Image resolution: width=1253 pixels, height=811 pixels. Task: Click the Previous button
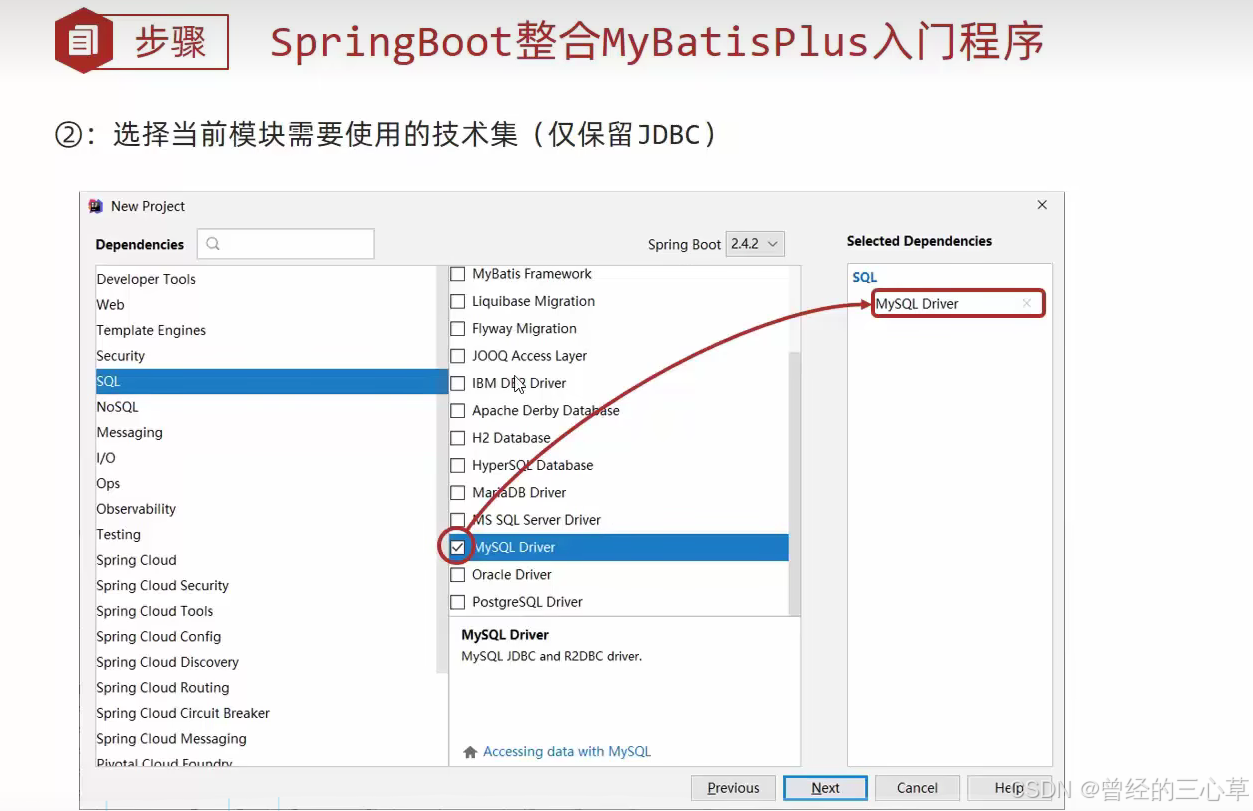pyautogui.click(x=733, y=788)
